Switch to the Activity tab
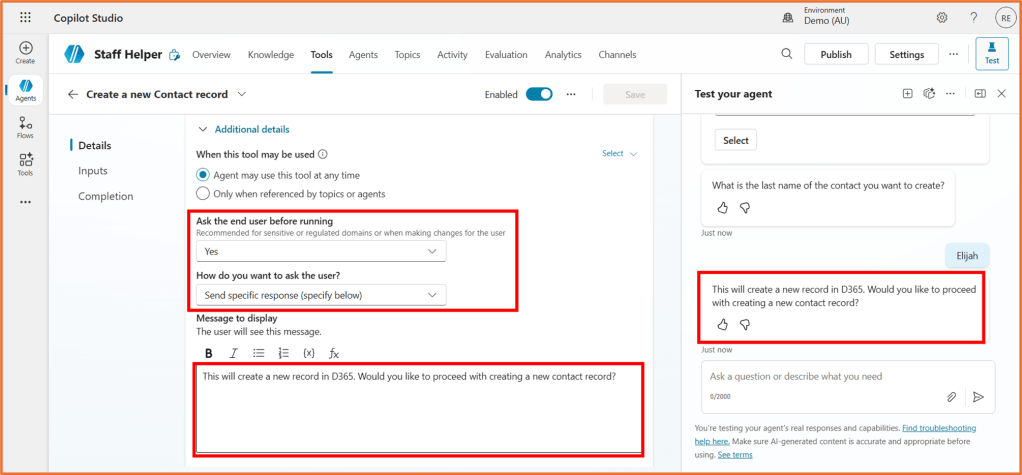Screen dimensions: 1022x475 coord(452,55)
